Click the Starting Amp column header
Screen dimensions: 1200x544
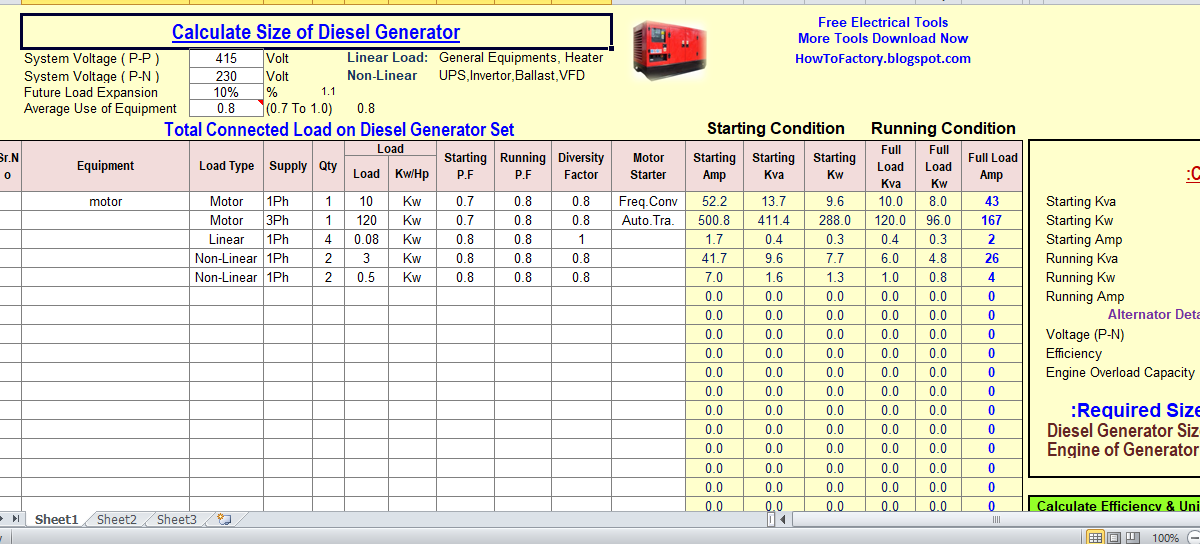[714, 166]
